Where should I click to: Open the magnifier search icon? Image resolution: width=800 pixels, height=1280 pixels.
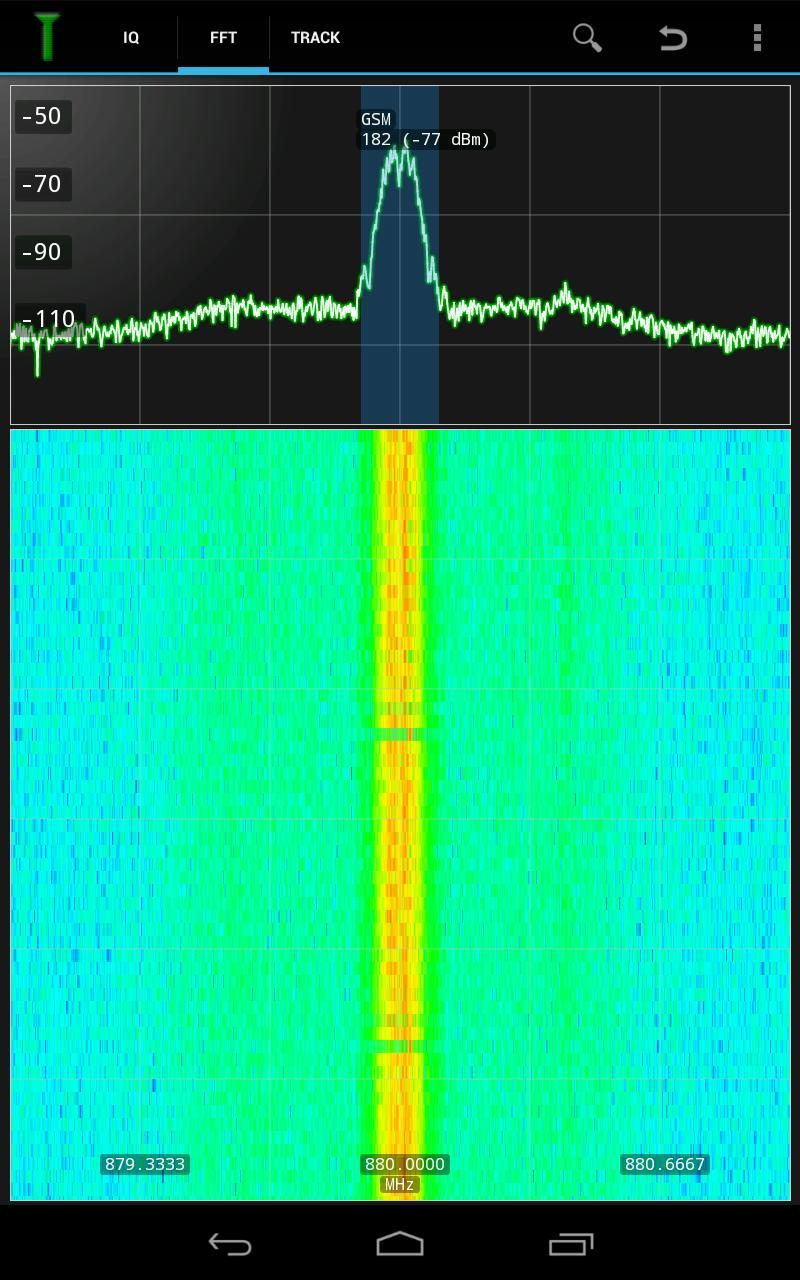[x=587, y=38]
